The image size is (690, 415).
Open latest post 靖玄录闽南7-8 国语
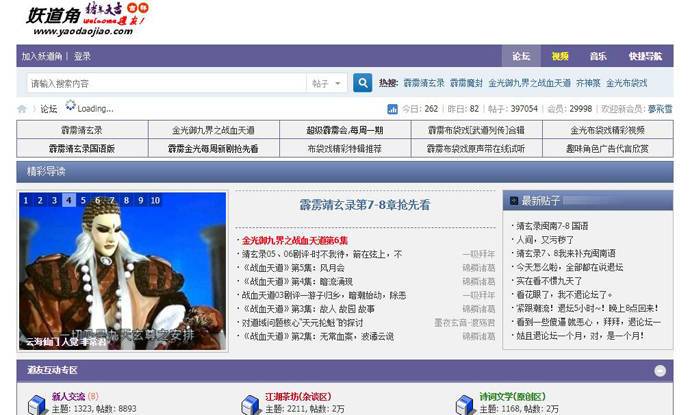pyautogui.click(x=552, y=226)
